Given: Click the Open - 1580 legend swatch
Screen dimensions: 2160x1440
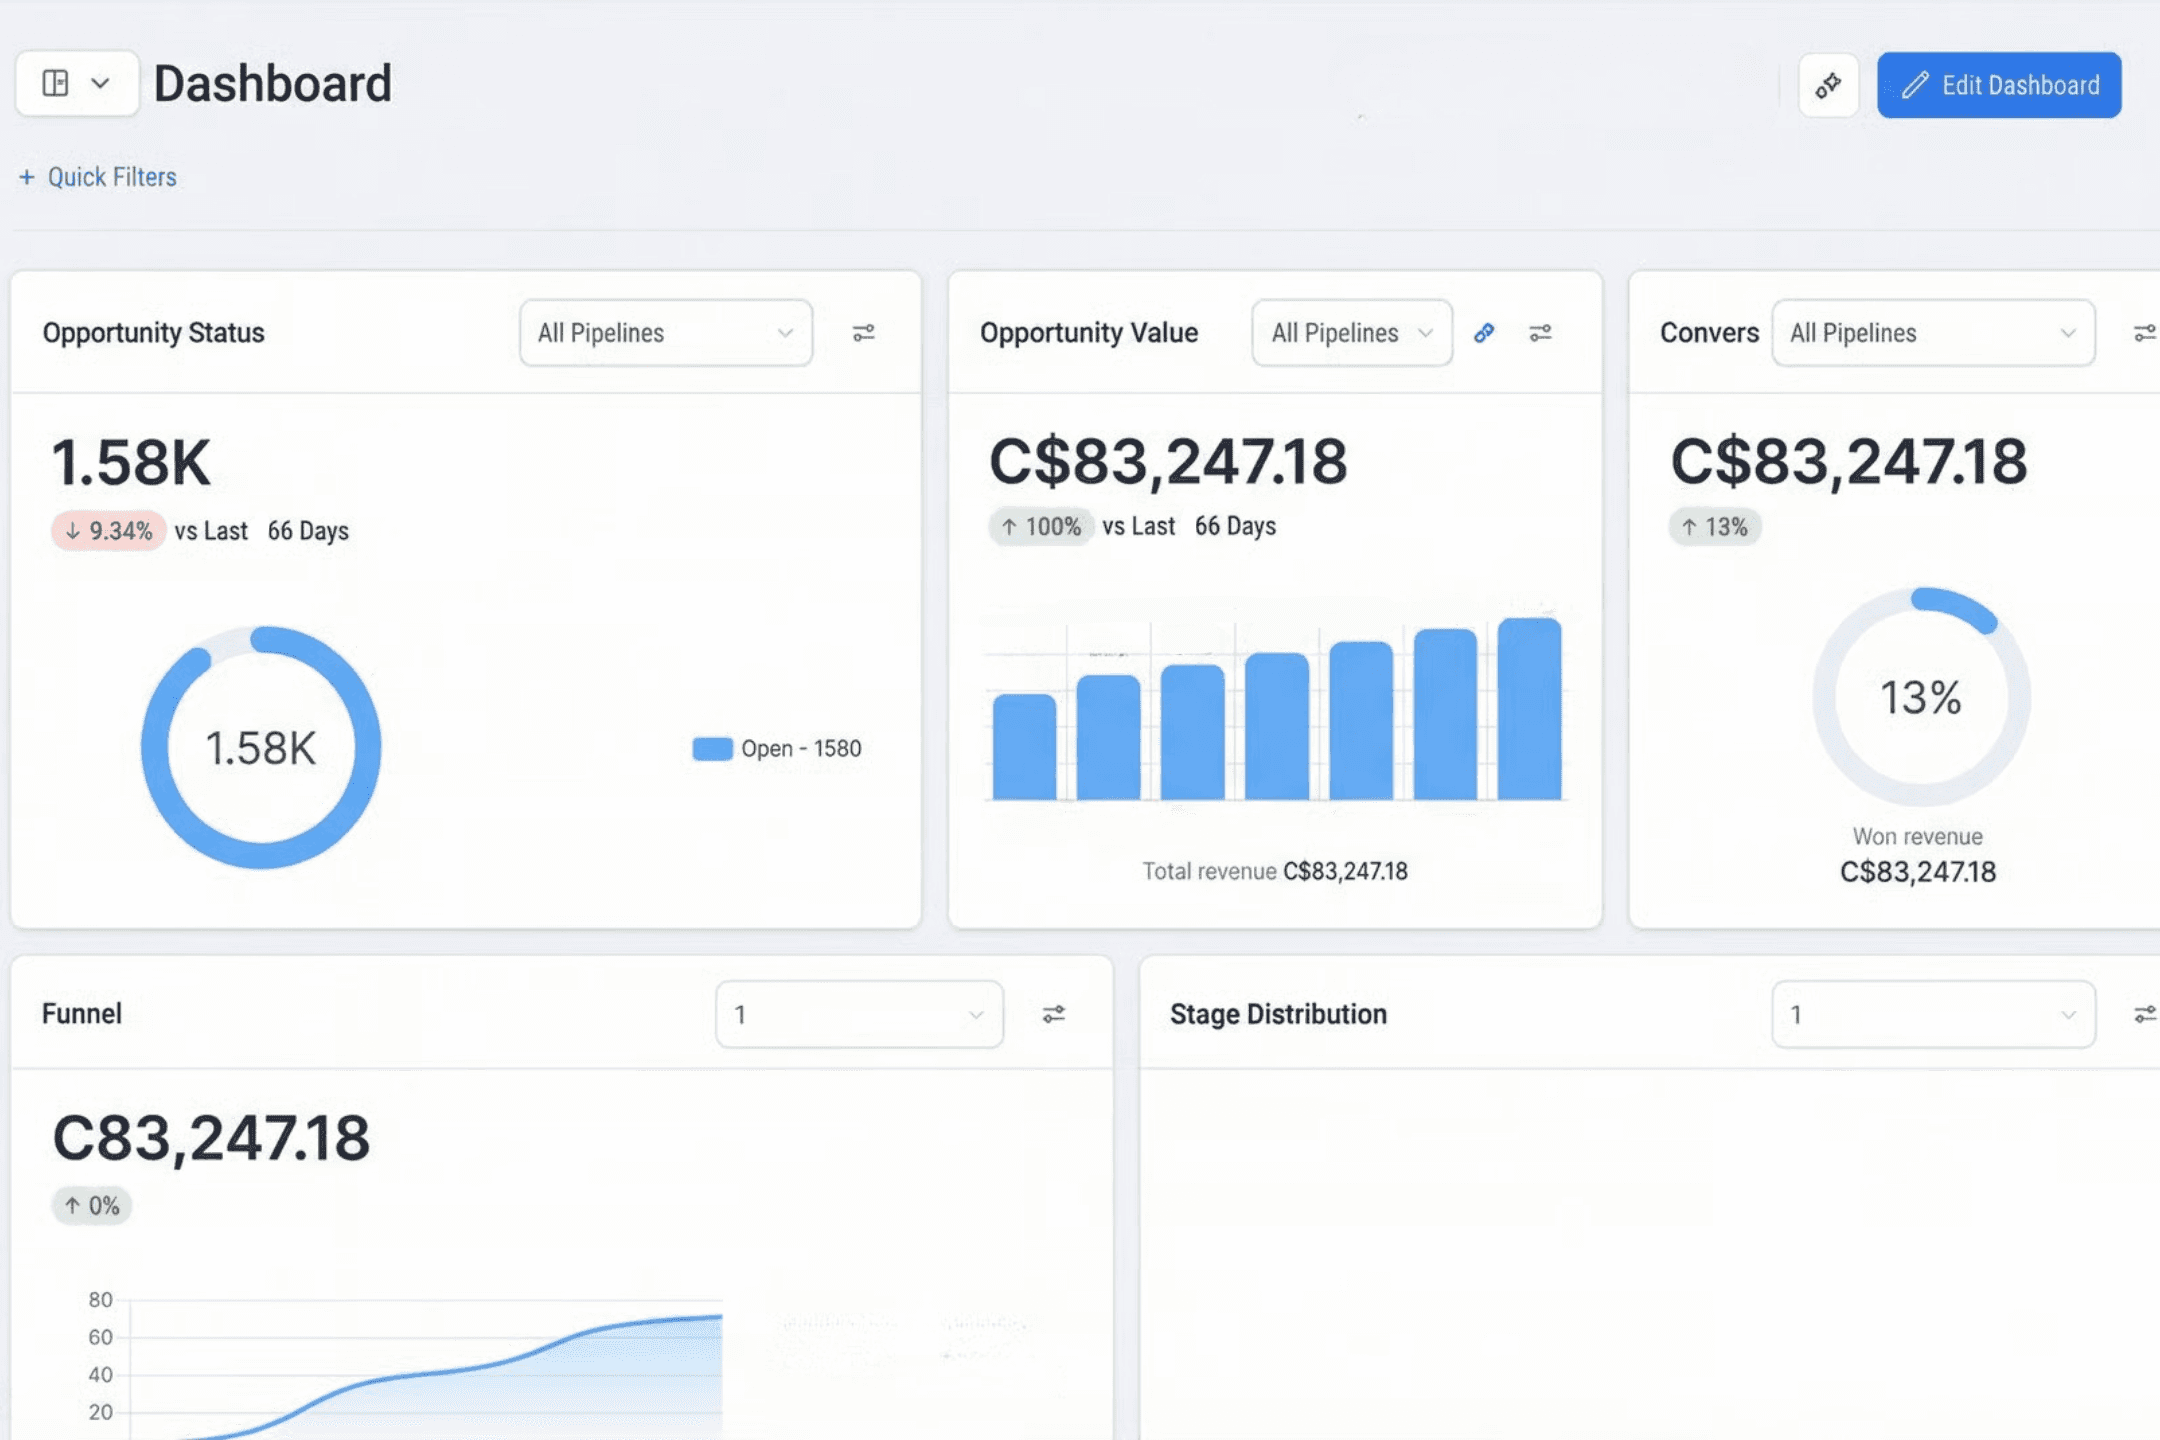Looking at the screenshot, I should 712,748.
